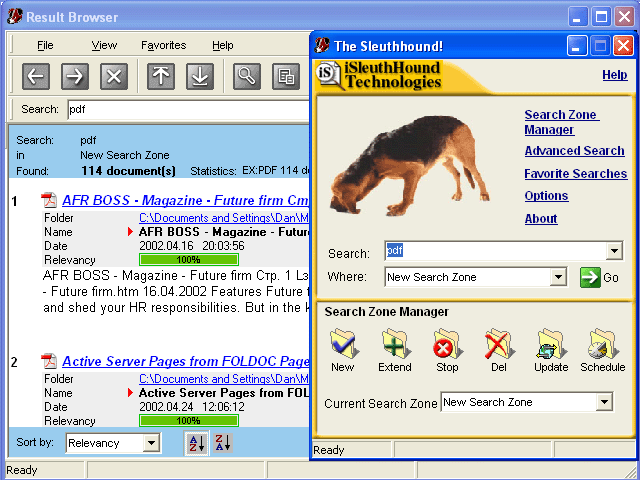Minimize the Sleuthhound window

tap(577, 46)
